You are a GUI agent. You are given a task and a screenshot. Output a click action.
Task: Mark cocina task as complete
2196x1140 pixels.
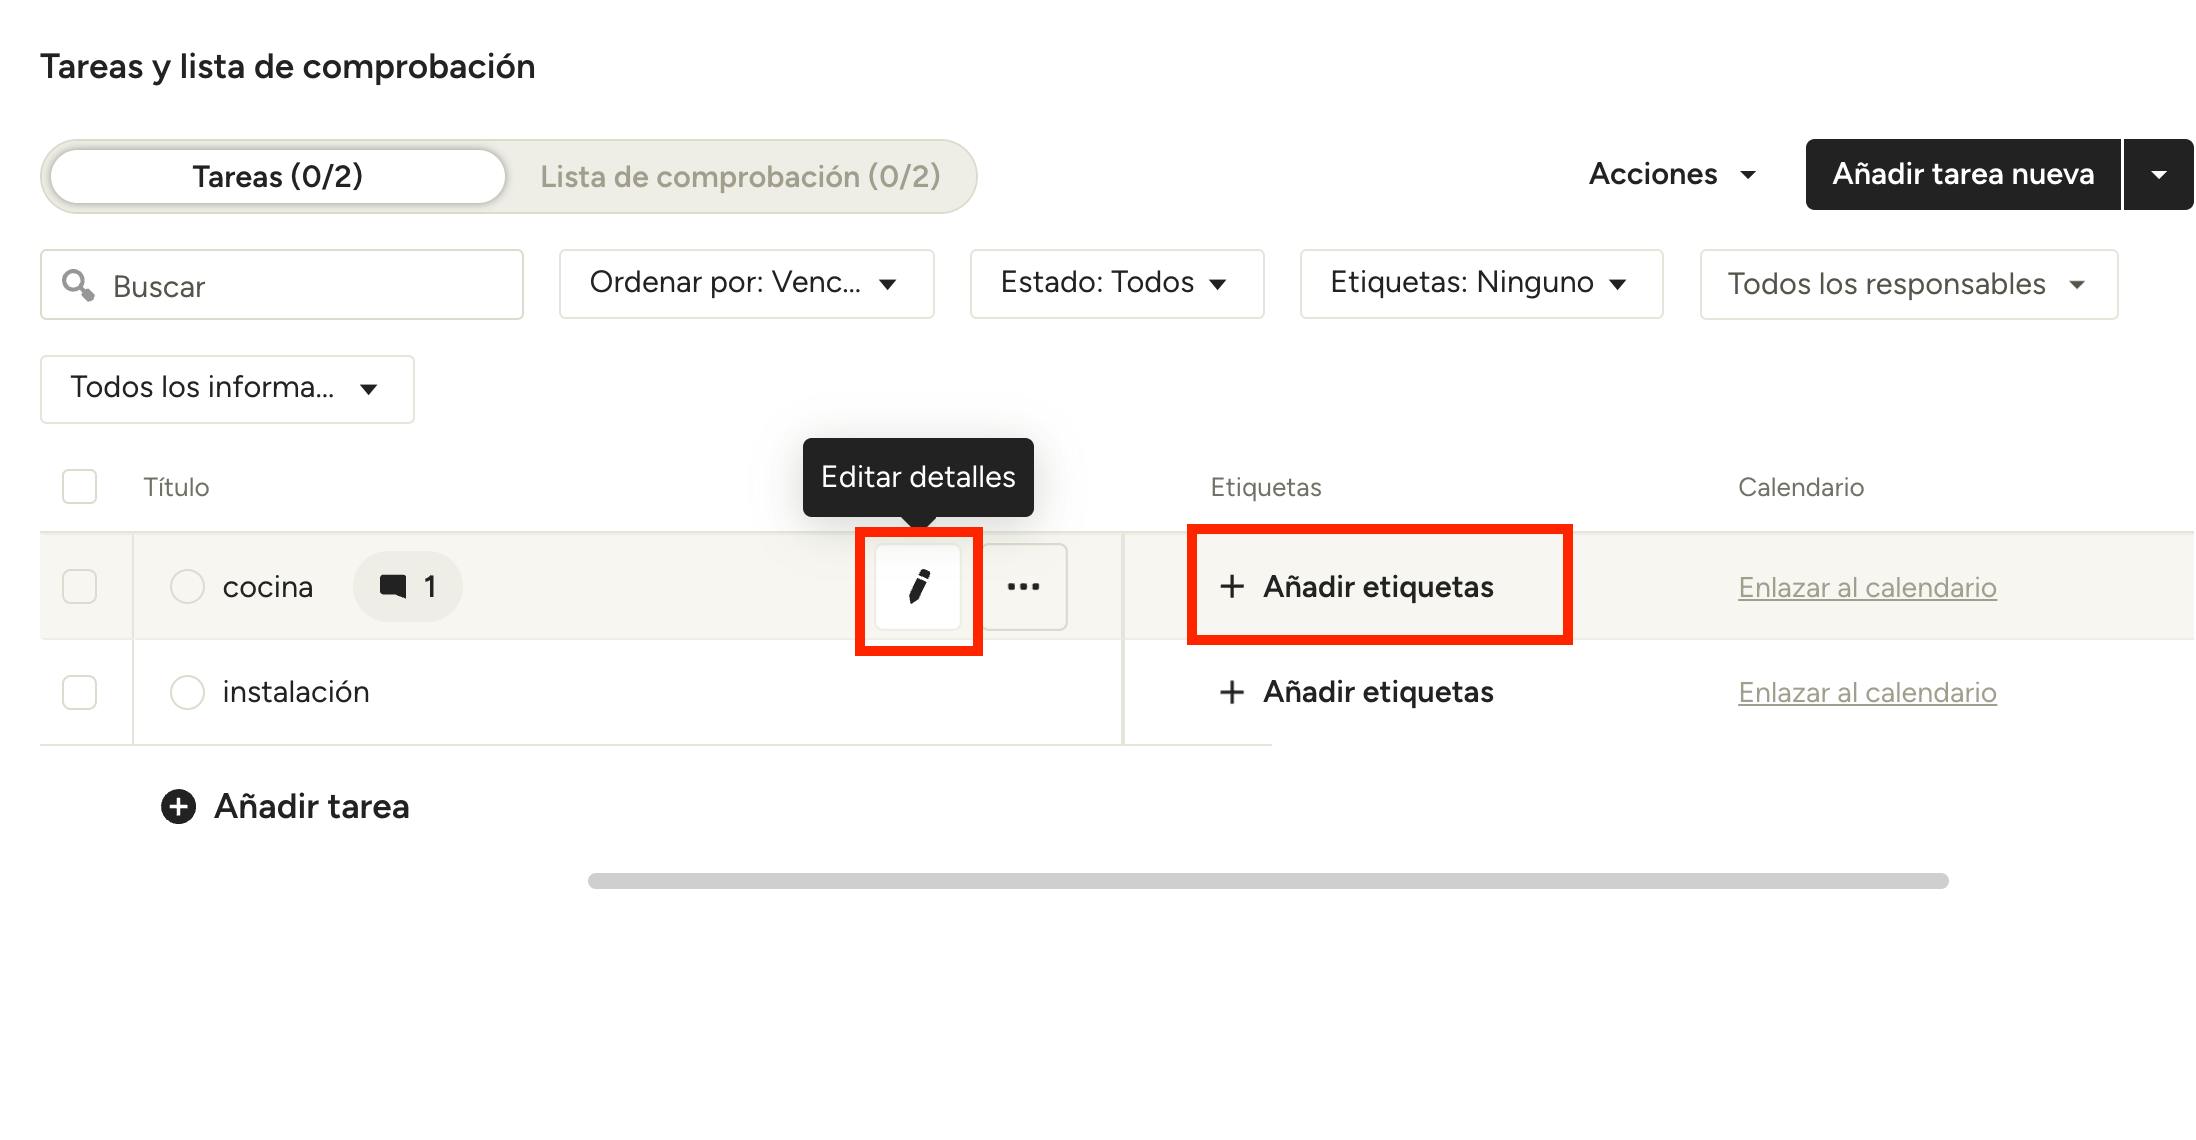pyautogui.click(x=187, y=587)
